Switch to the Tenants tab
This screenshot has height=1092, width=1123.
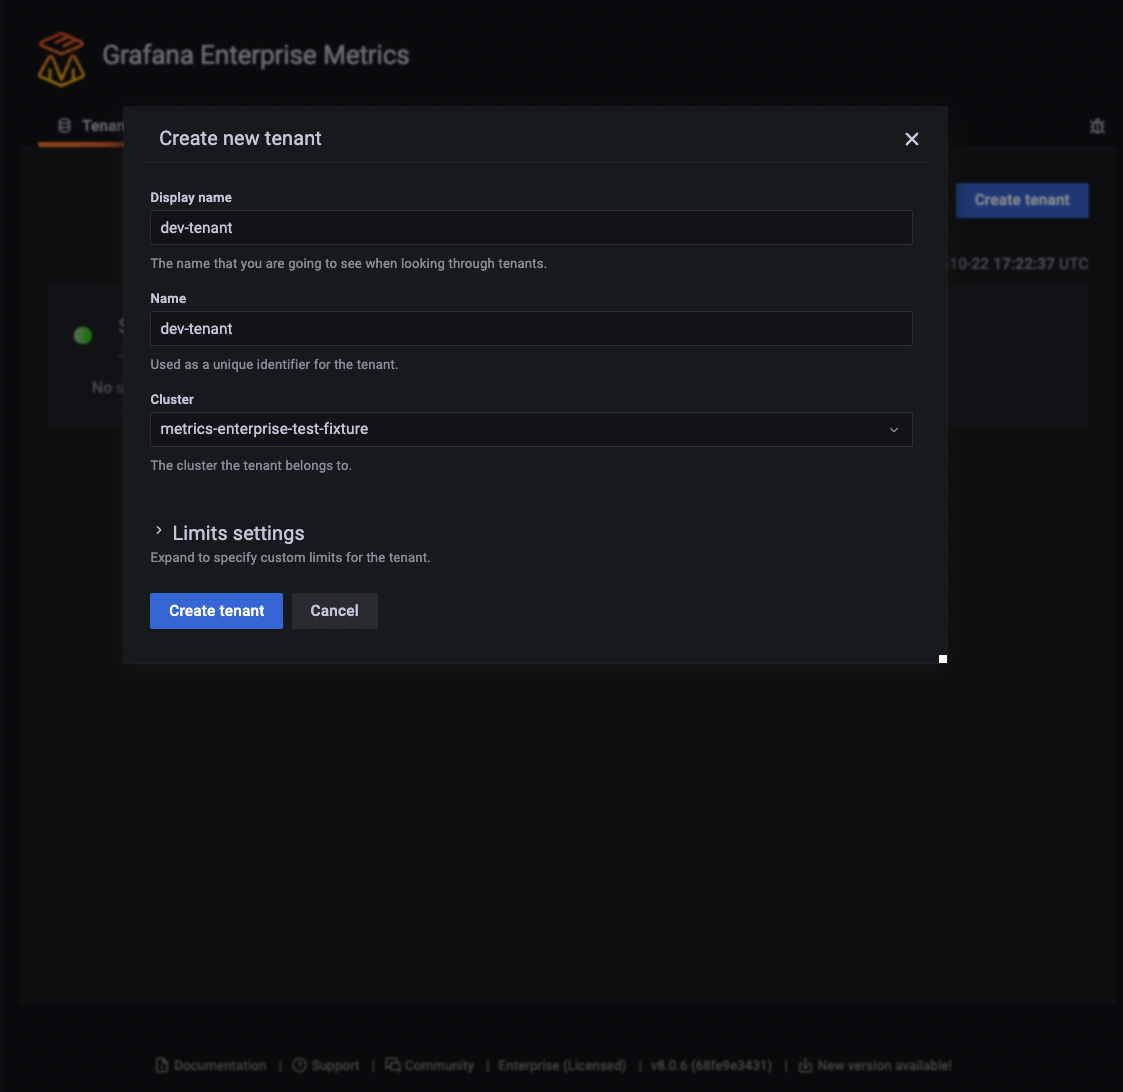tap(100, 125)
